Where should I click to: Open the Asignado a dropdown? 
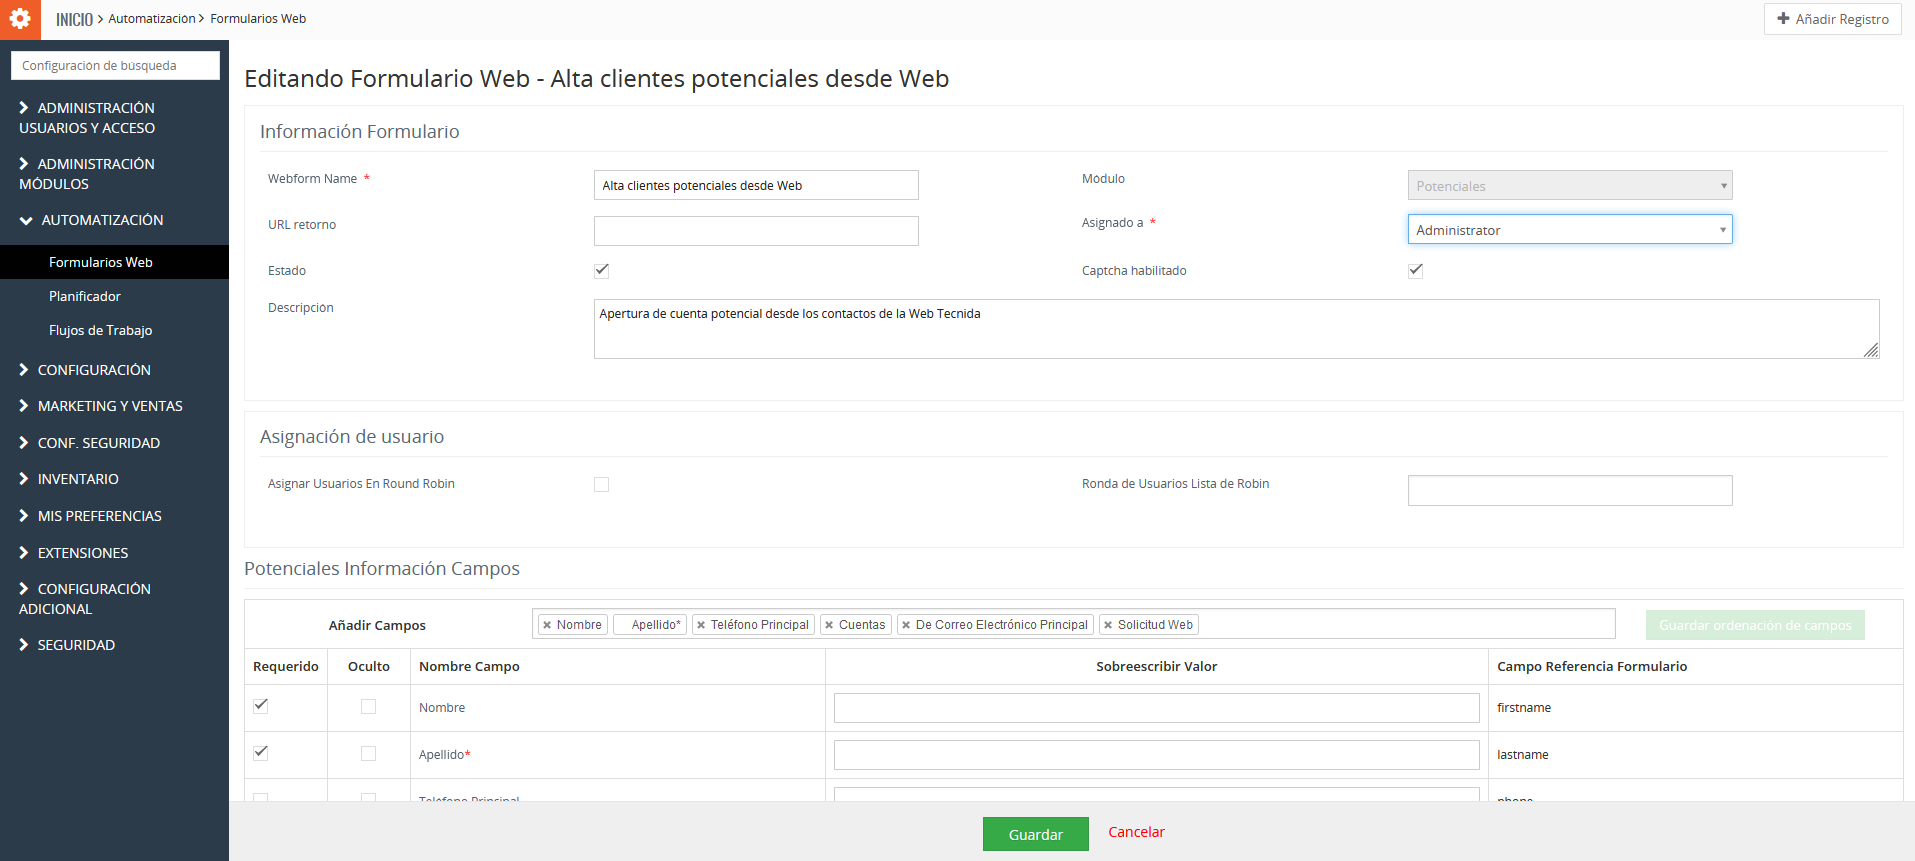tap(1570, 229)
